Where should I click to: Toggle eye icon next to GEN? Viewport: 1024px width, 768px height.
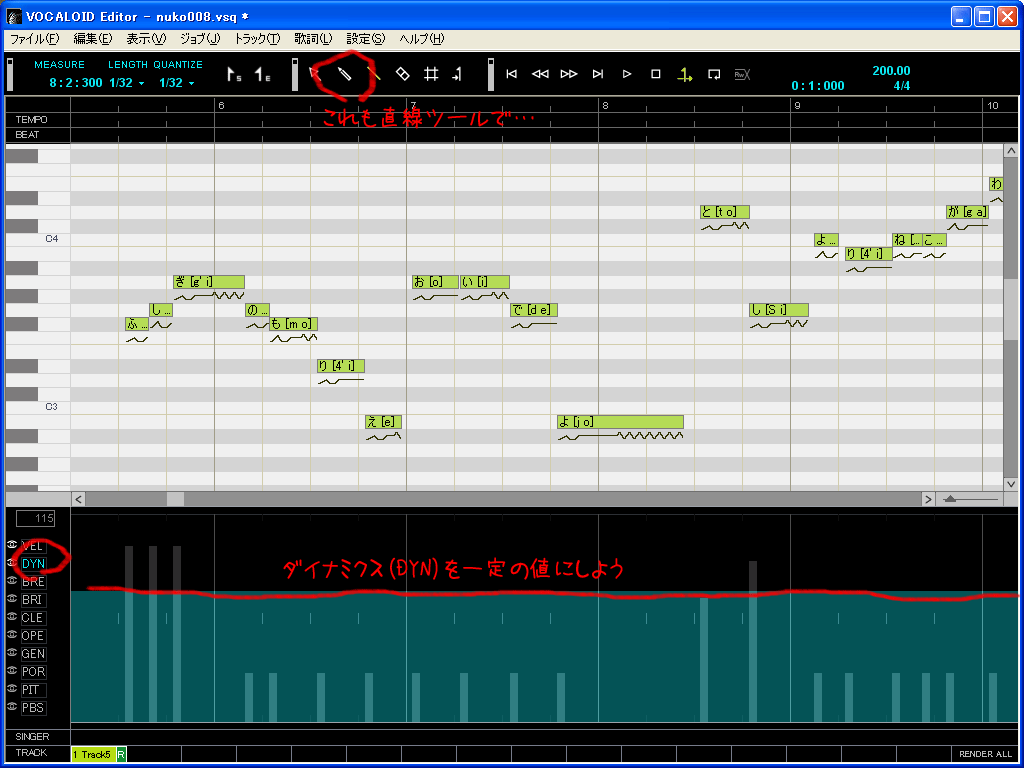pyautogui.click(x=12, y=652)
